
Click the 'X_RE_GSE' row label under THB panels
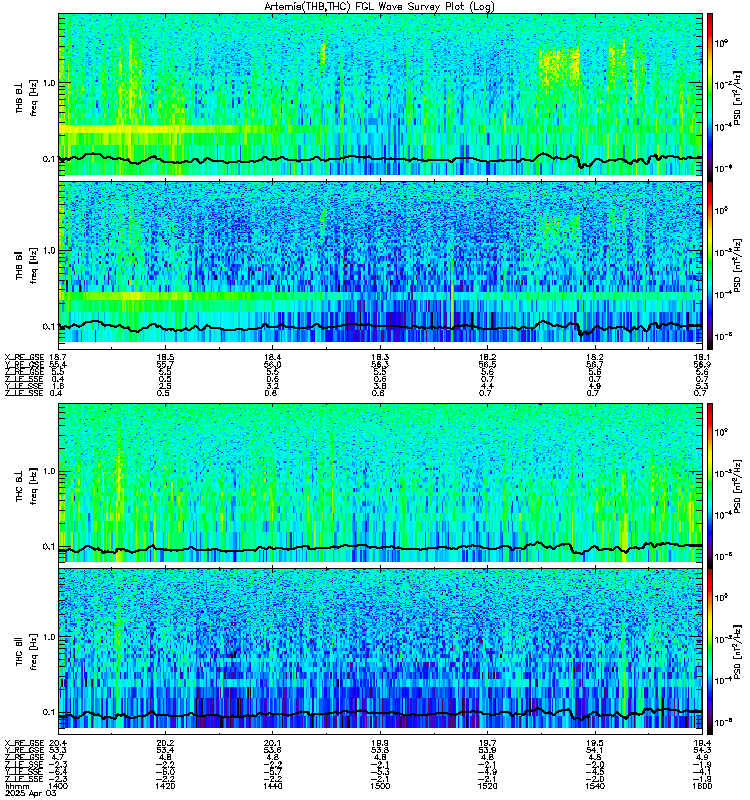point(24,357)
